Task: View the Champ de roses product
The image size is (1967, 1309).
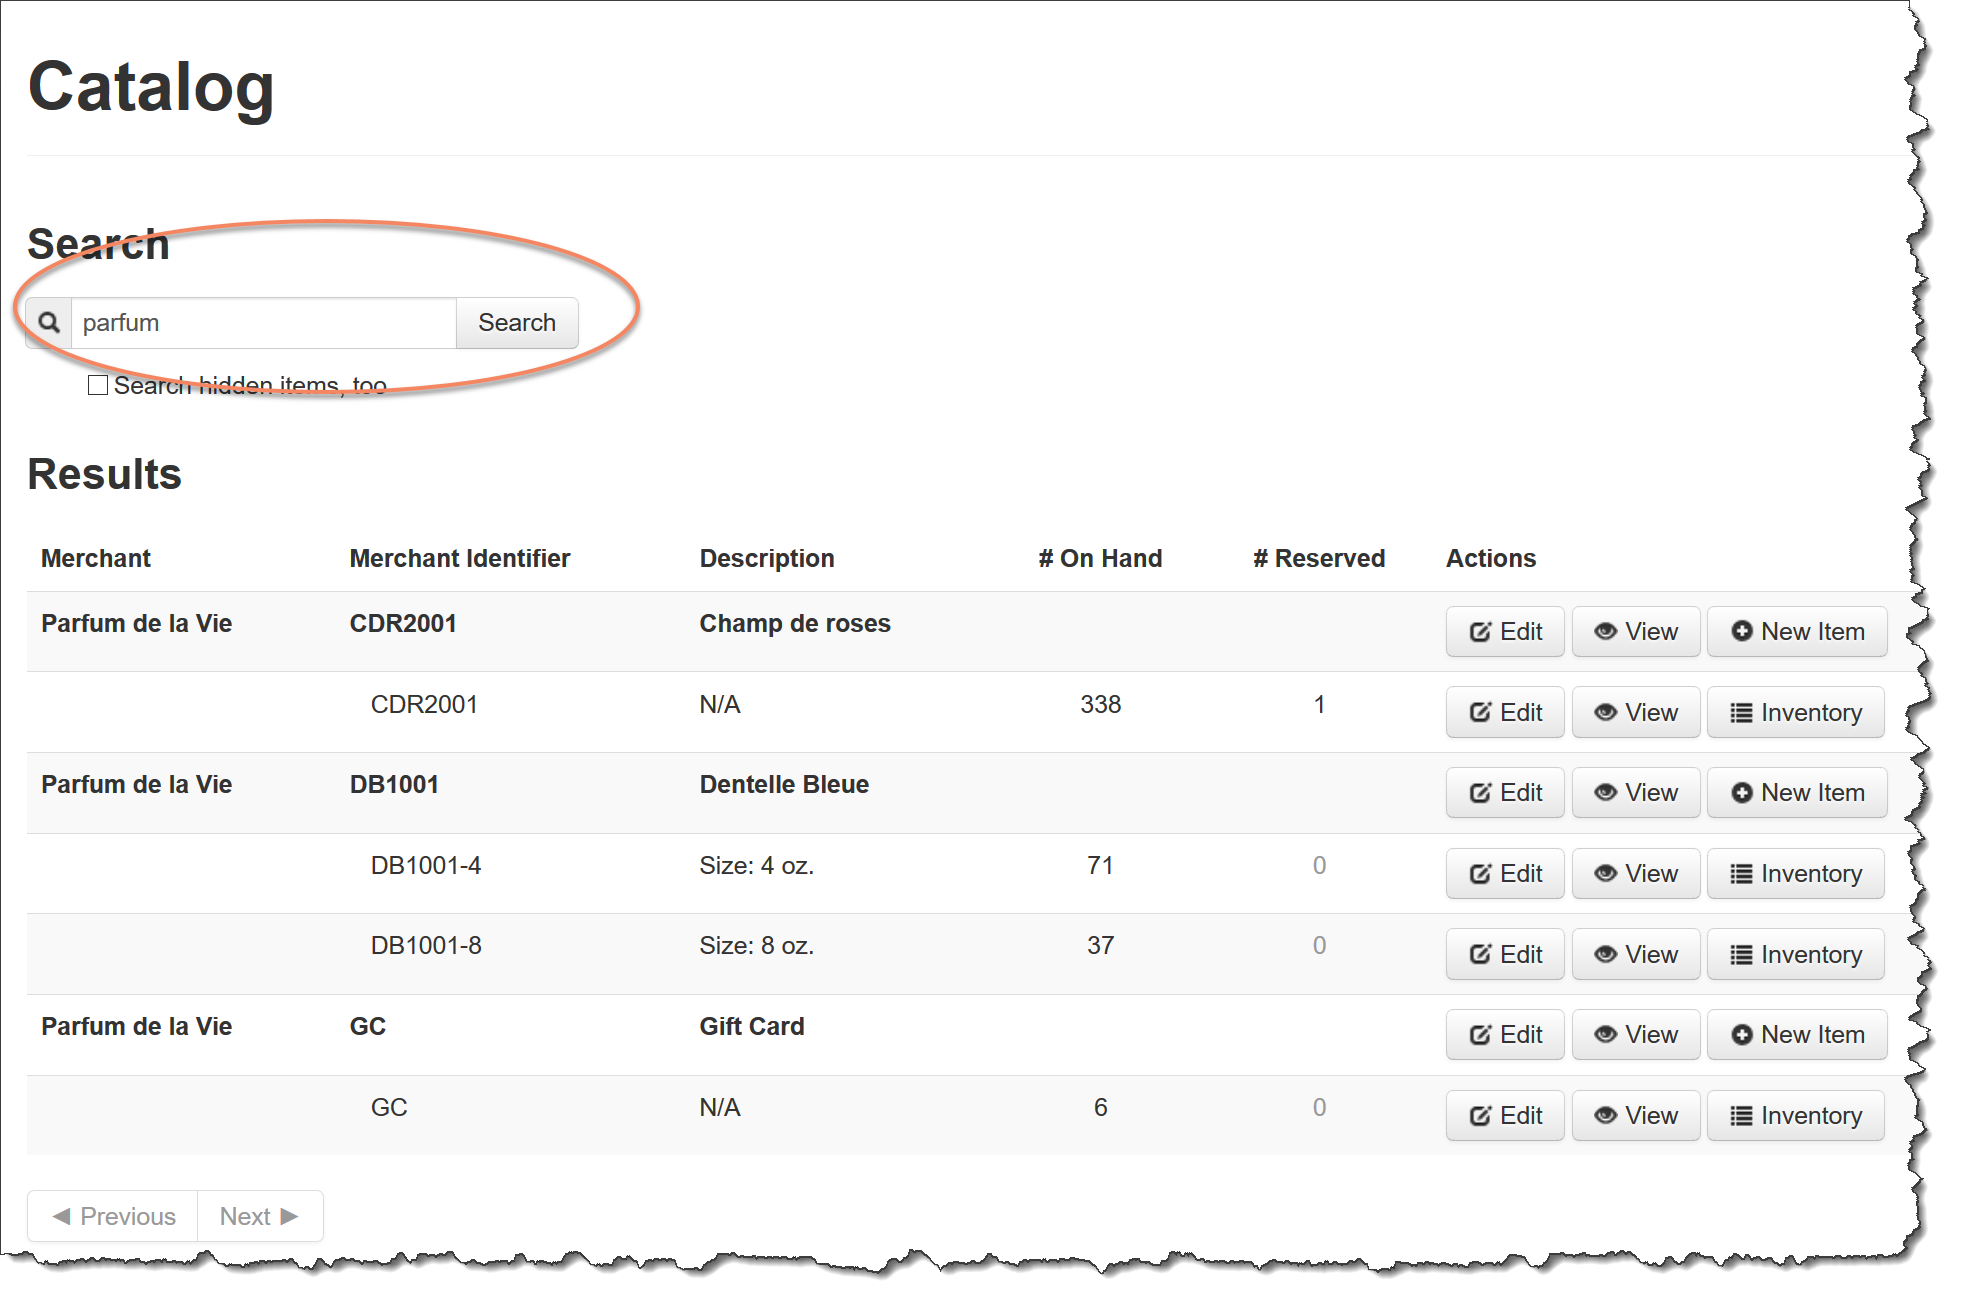Action: pos(1635,632)
